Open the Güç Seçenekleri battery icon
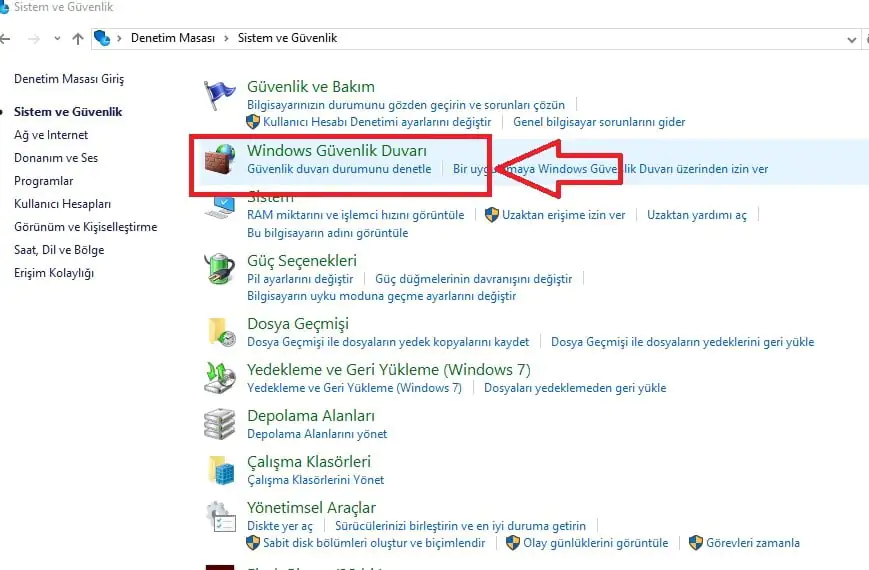The height and width of the screenshot is (570, 869). click(x=220, y=269)
